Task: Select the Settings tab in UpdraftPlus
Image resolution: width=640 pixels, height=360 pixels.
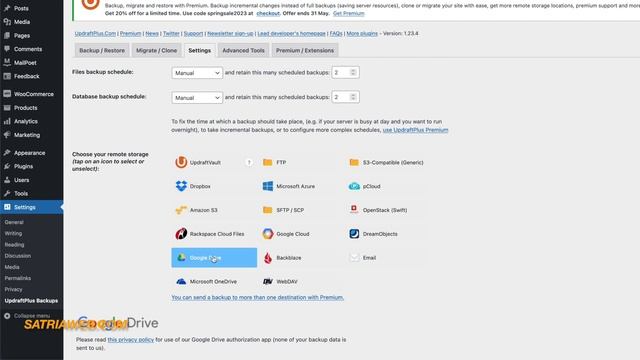Action: tap(200, 51)
